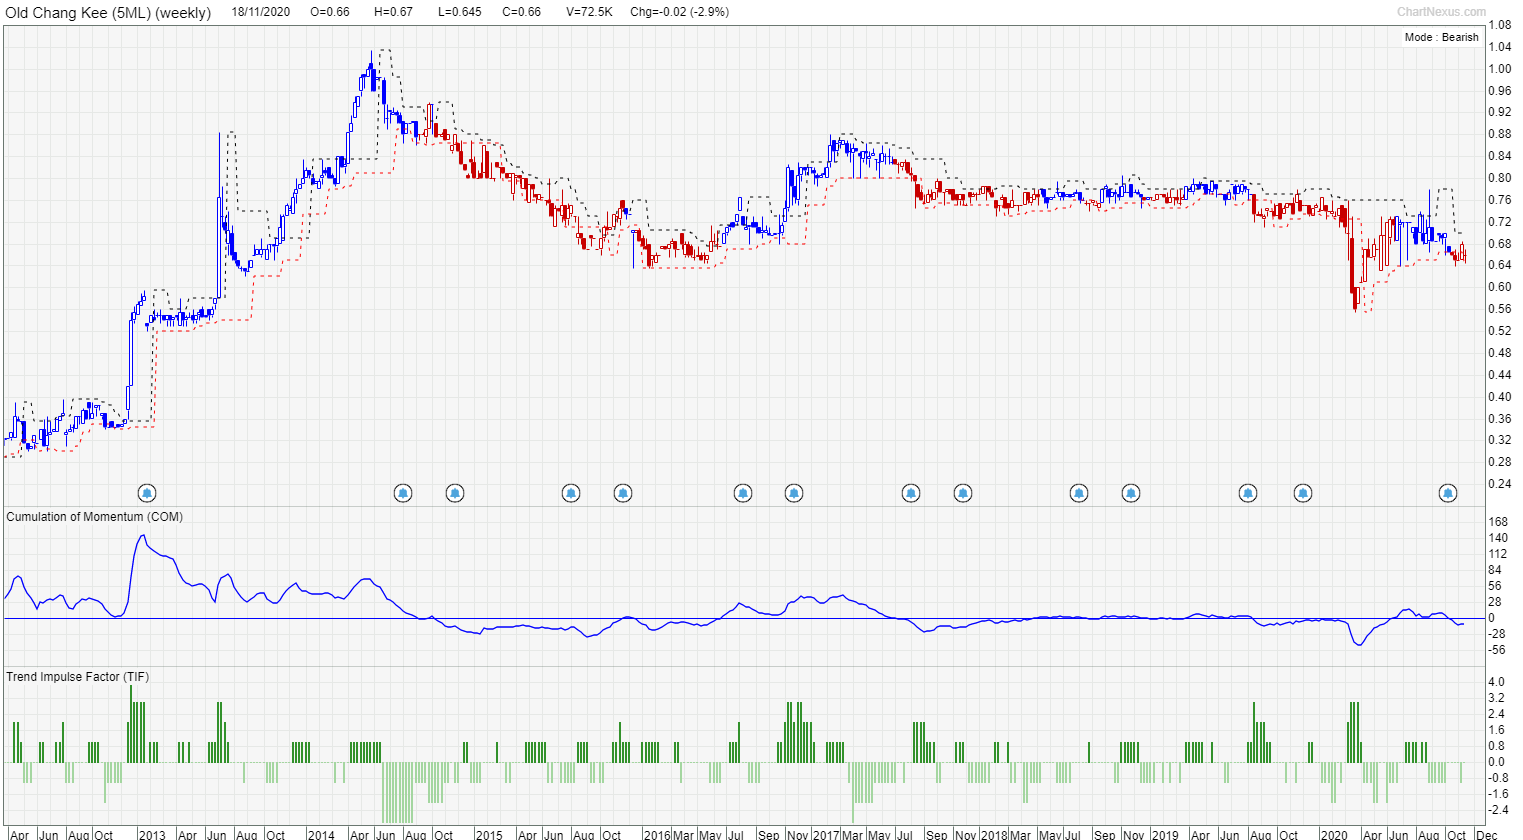Click the 'Trend Impulse Factor (TIF)' panel label
The height and width of the screenshot is (840, 1523).
pos(78,677)
